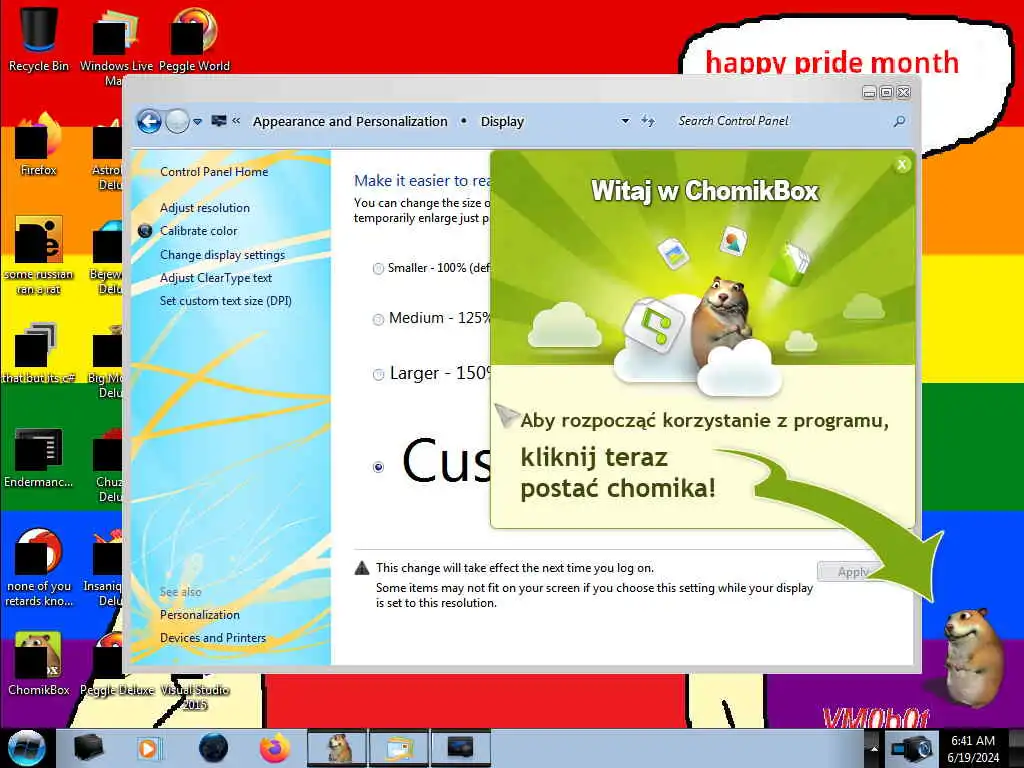The height and width of the screenshot is (768, 1024).
Task: Launch Firefox from the desktop icon
Action: coord(39,144)
